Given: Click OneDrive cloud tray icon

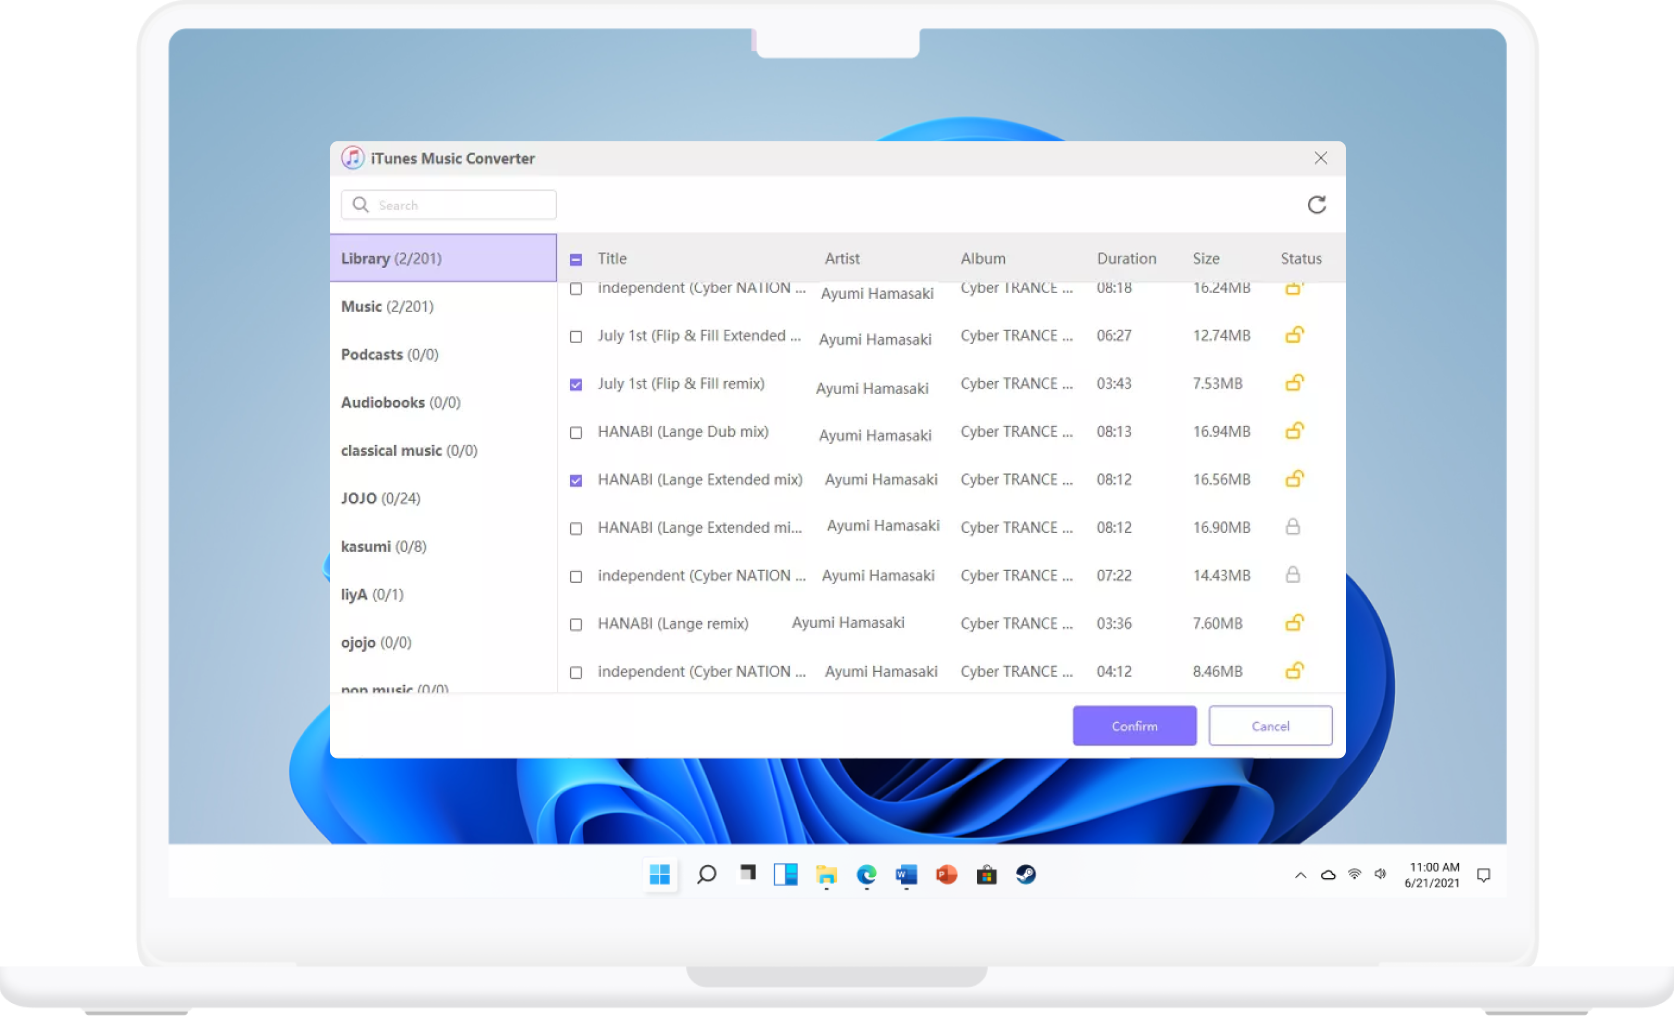Looking at the screenshot, I should click(x=1328, y=875).
